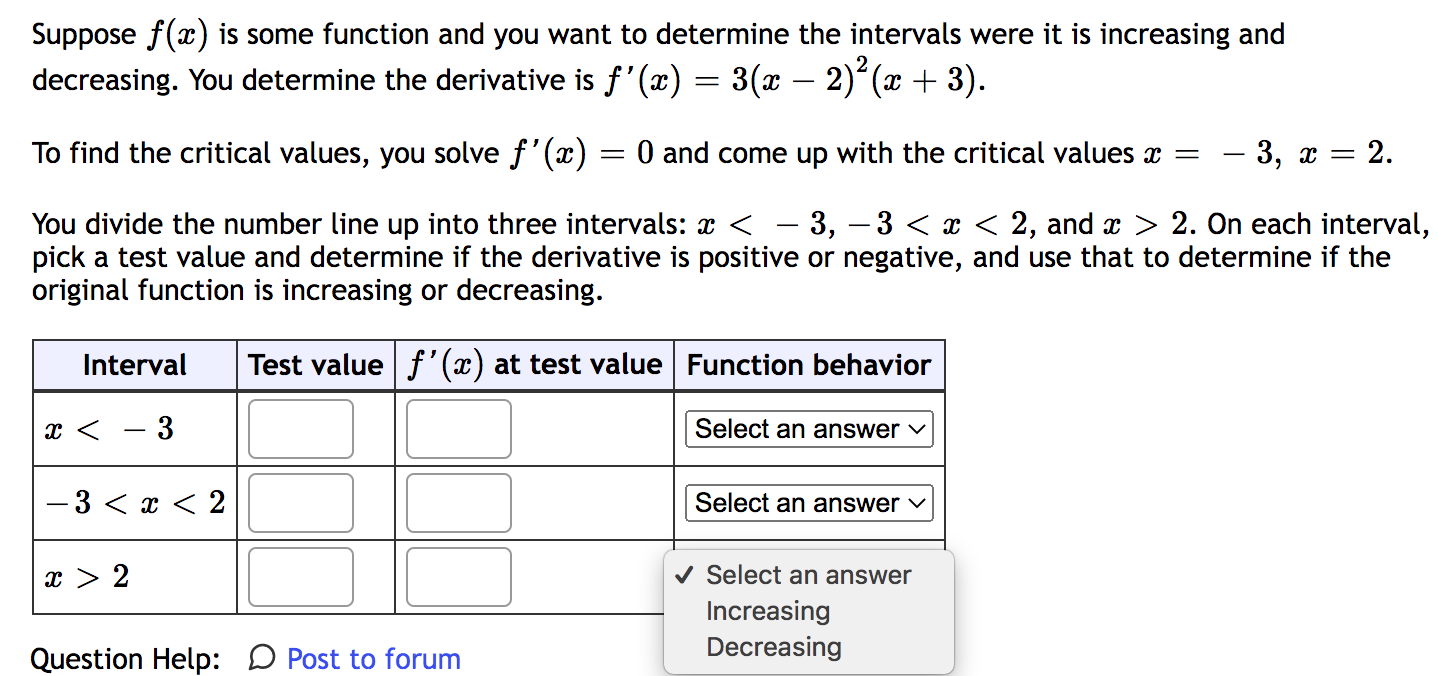
Task: Click the derivative value field for x < -3
Action: 458,428
